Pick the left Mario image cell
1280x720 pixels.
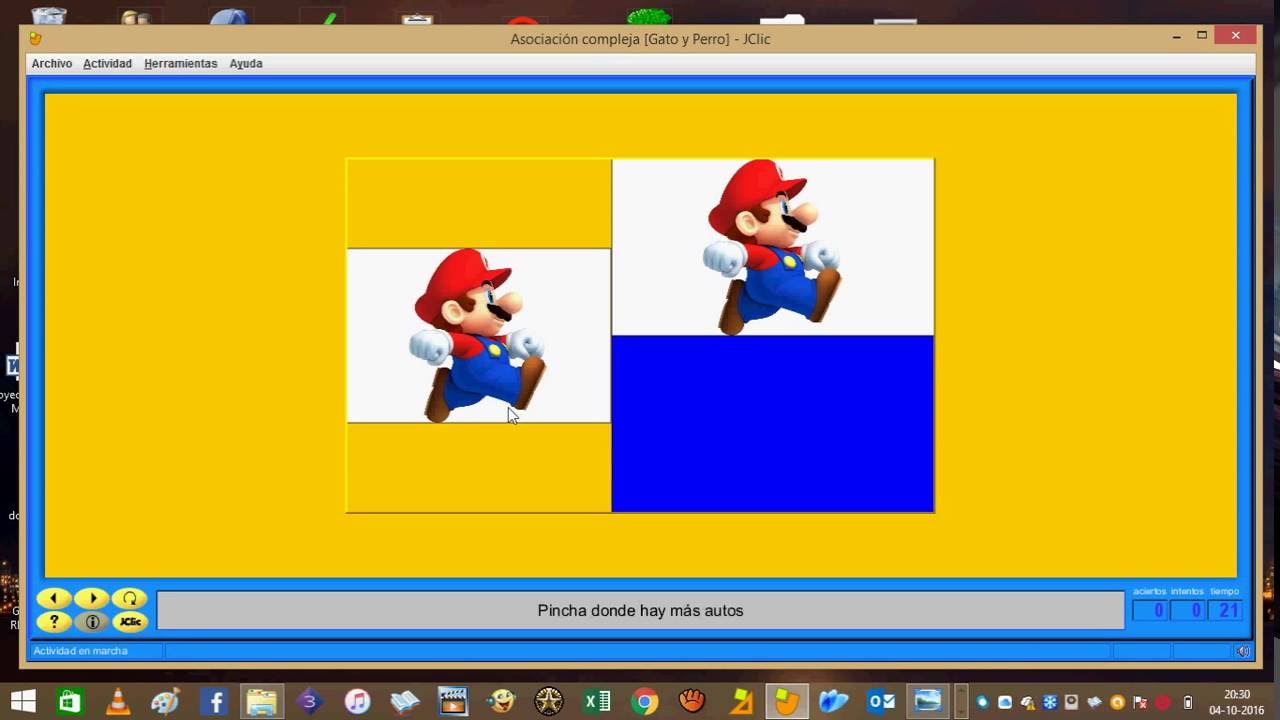pos(478,335)
